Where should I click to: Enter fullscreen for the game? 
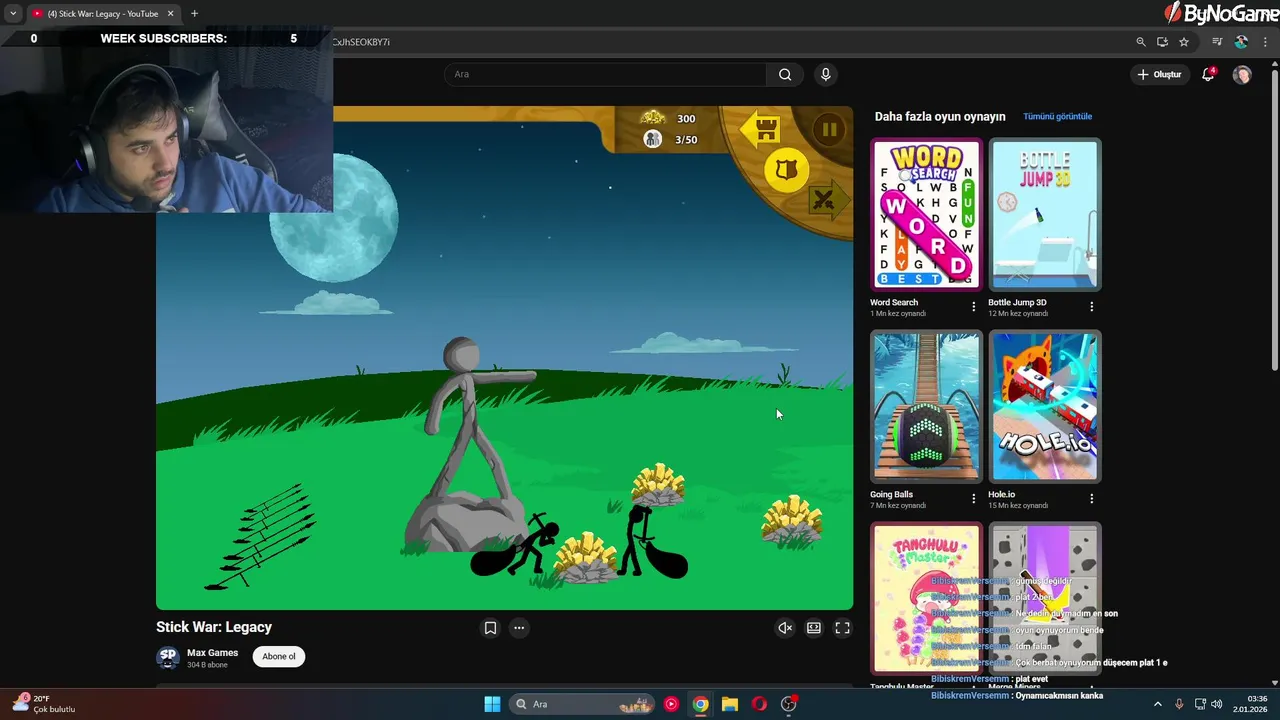click(x=843, y=628)
